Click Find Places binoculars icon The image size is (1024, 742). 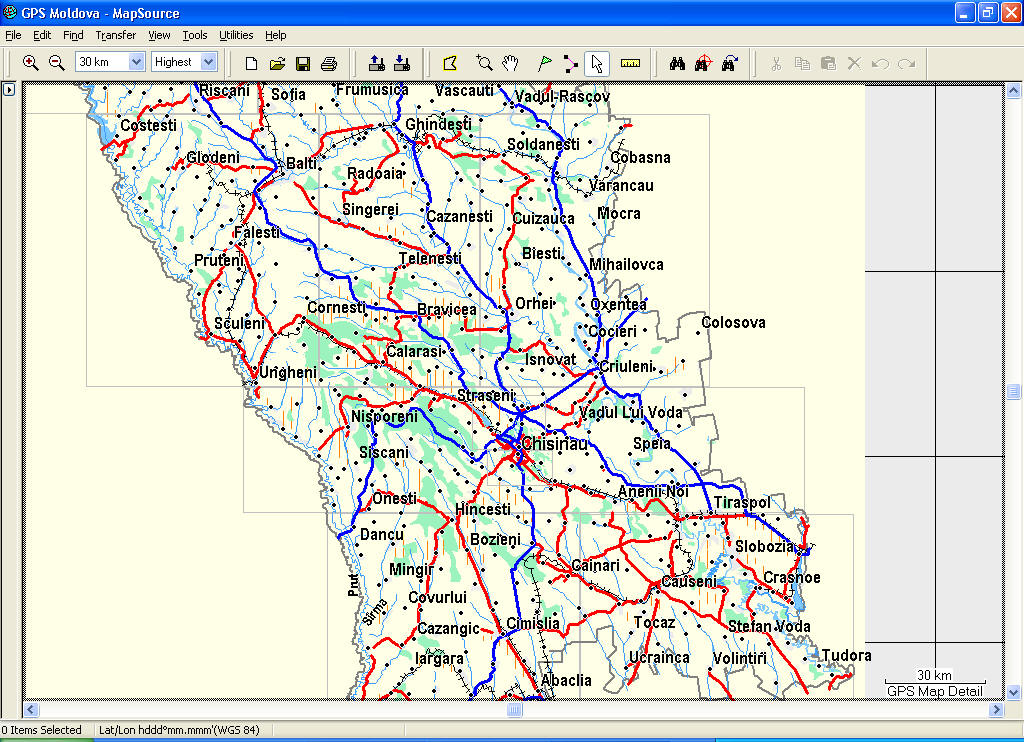point(677,63)
